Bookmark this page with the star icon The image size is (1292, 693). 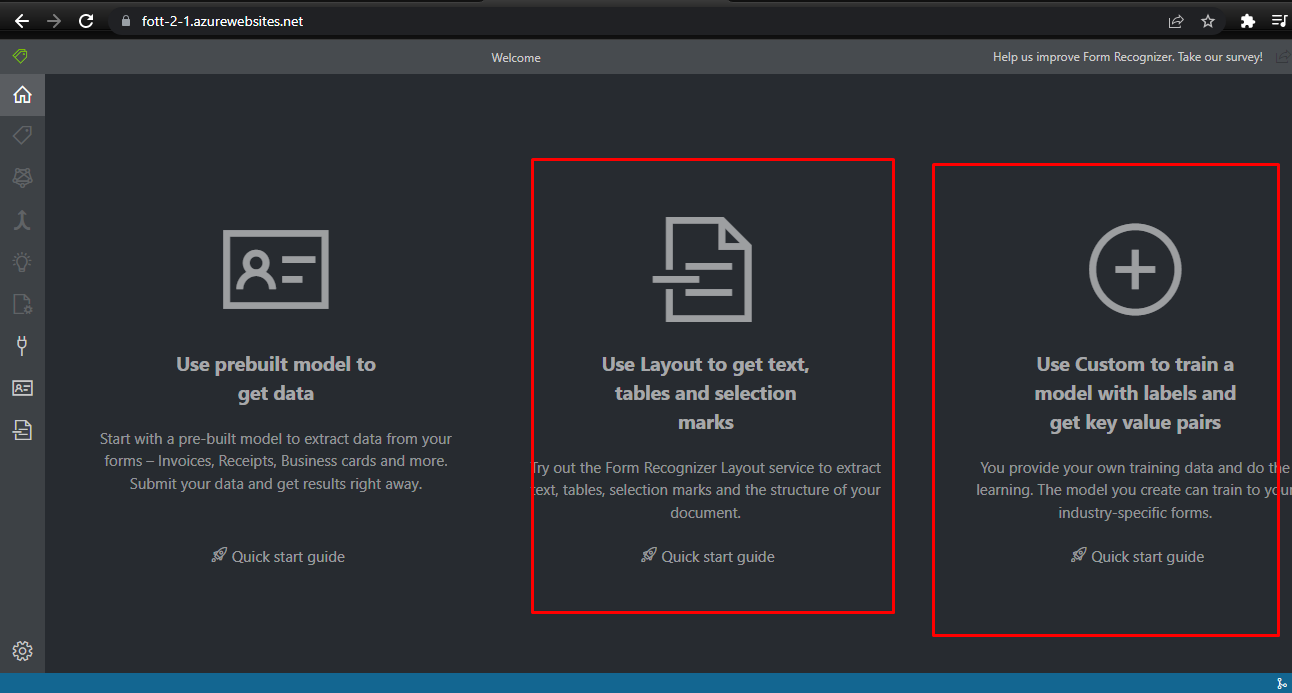click(1208, 20)
